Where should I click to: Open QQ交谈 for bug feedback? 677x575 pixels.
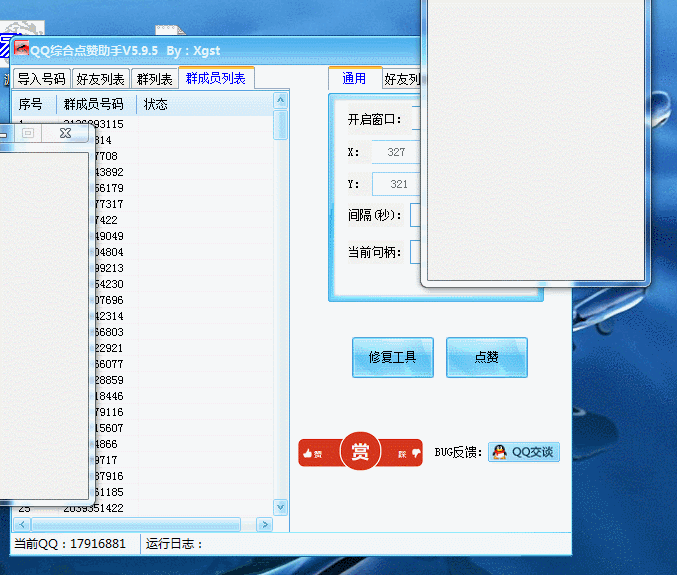[x=524, y=452]
